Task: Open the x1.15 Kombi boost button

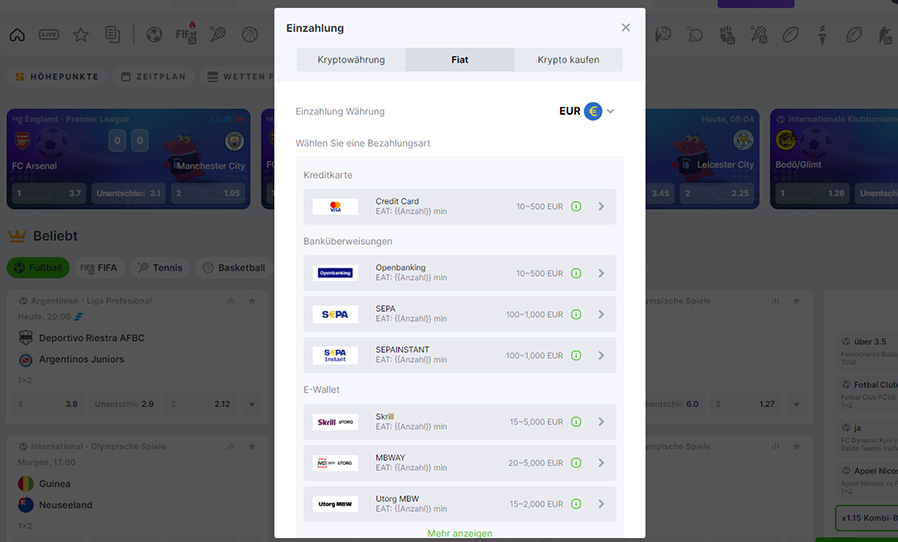Action: (867, 517)
